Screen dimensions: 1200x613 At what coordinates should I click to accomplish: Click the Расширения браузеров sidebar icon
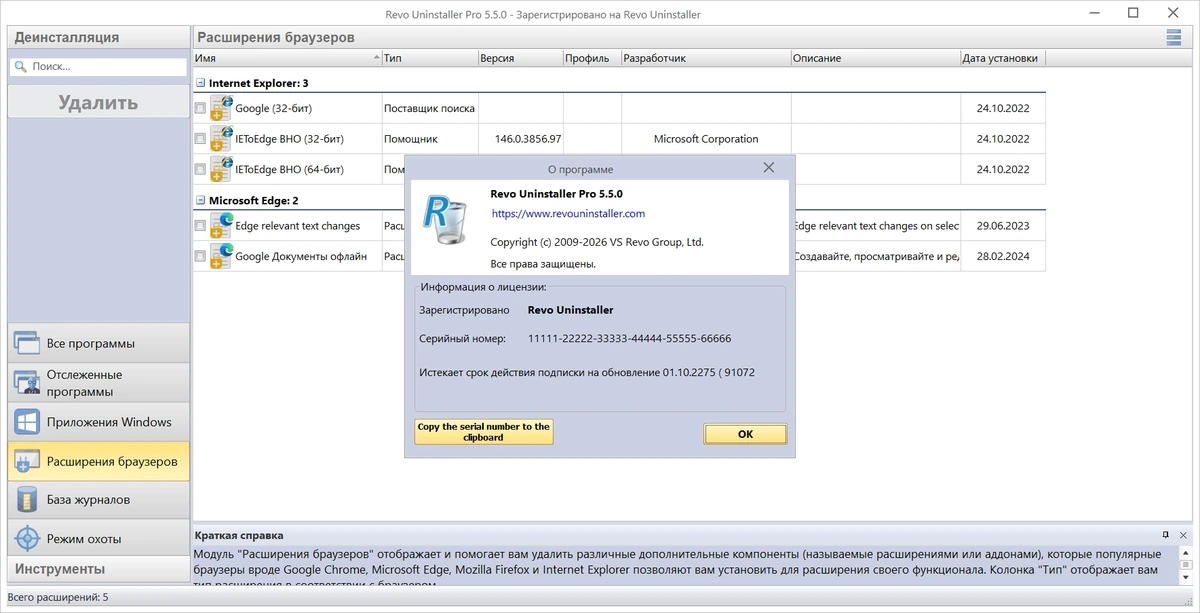pyautogui.click(x=26, y=461)
